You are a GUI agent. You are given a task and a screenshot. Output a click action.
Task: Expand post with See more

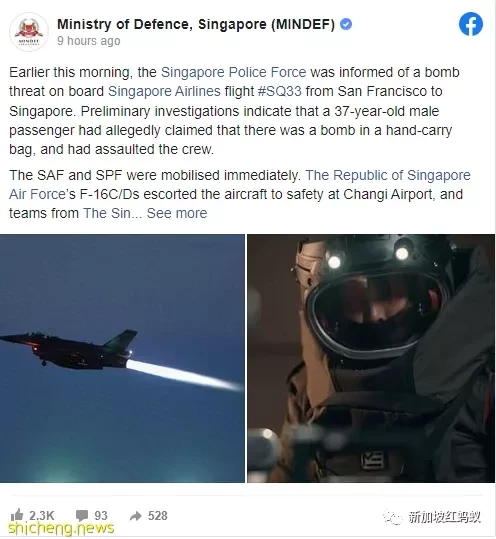coord(177,213)
